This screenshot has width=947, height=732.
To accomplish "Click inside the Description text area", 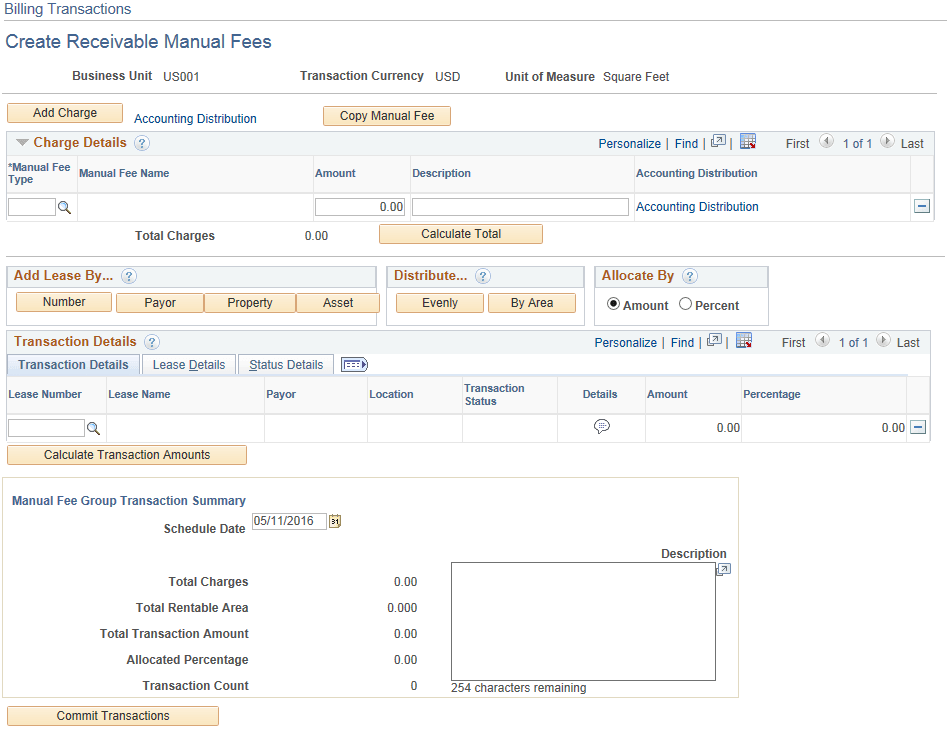I will point(583,620).
